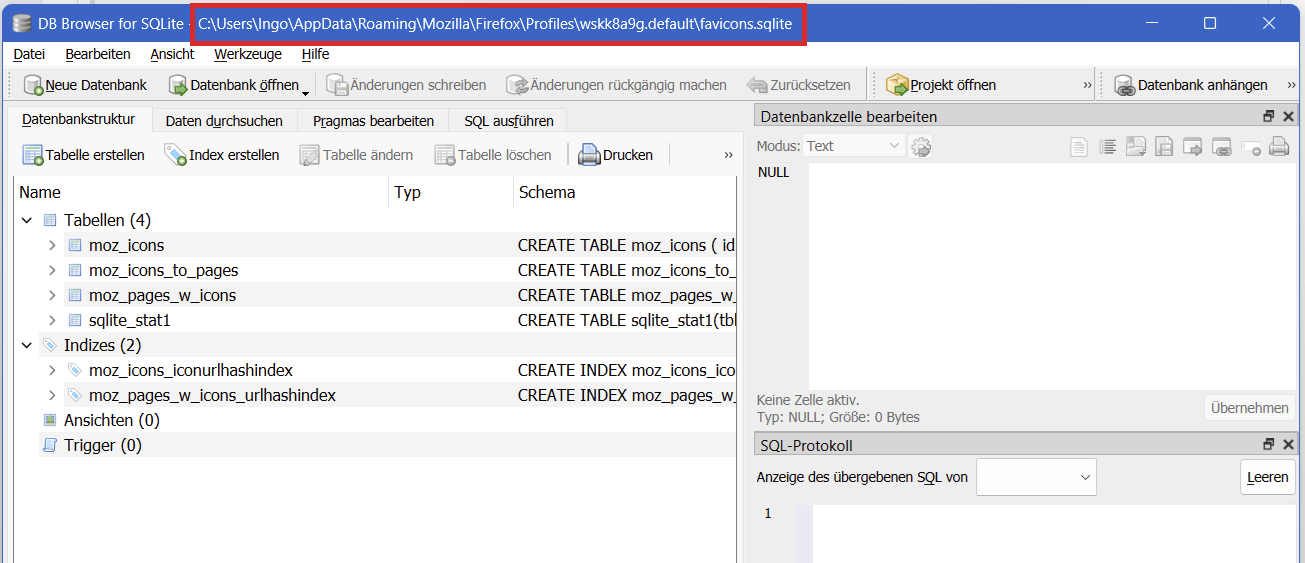Screen dimensions: 1305x563
Task: Expand the moz_icons table node
Action: [x=52, y=245]
